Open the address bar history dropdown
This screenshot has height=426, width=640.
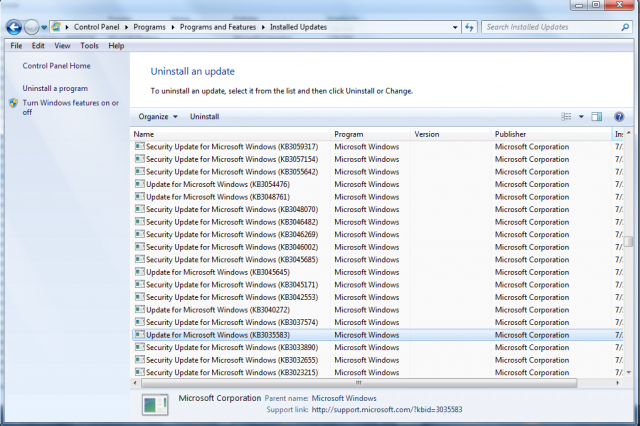pos(455,27)
